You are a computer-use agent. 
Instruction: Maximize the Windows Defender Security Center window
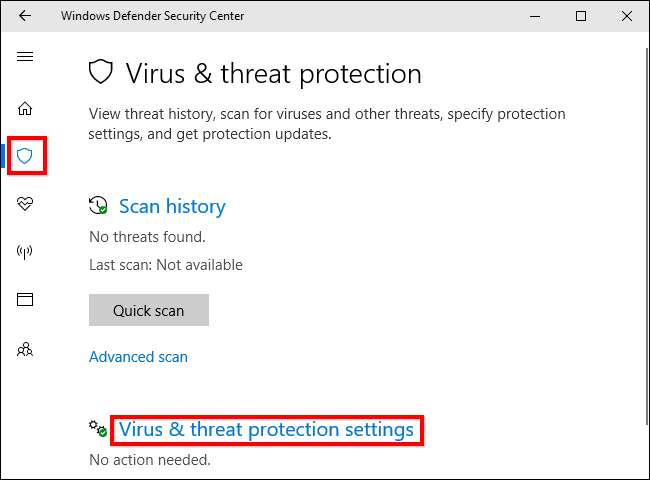[x=581, y=16]
